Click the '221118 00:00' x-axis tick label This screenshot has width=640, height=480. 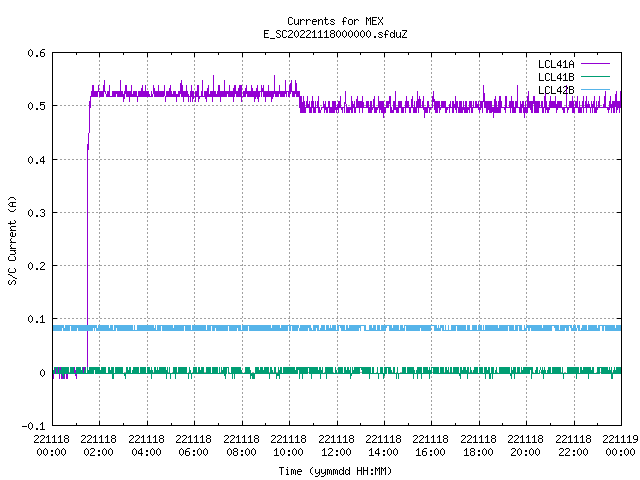tap(51, 446)
